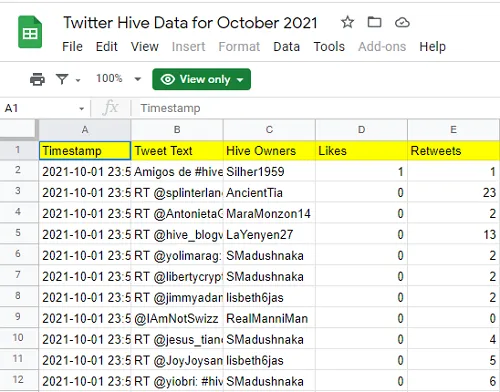Click the Likes header cell
Image resolution: width=500 pixels, height=392 pixels.
point(361,151)
